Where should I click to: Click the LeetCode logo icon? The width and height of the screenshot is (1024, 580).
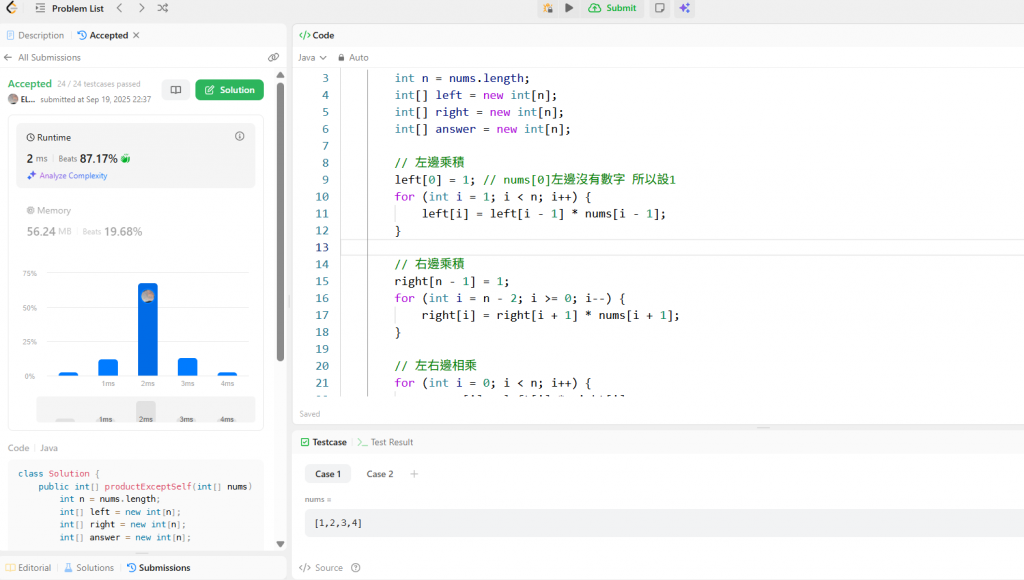point(11,8)
